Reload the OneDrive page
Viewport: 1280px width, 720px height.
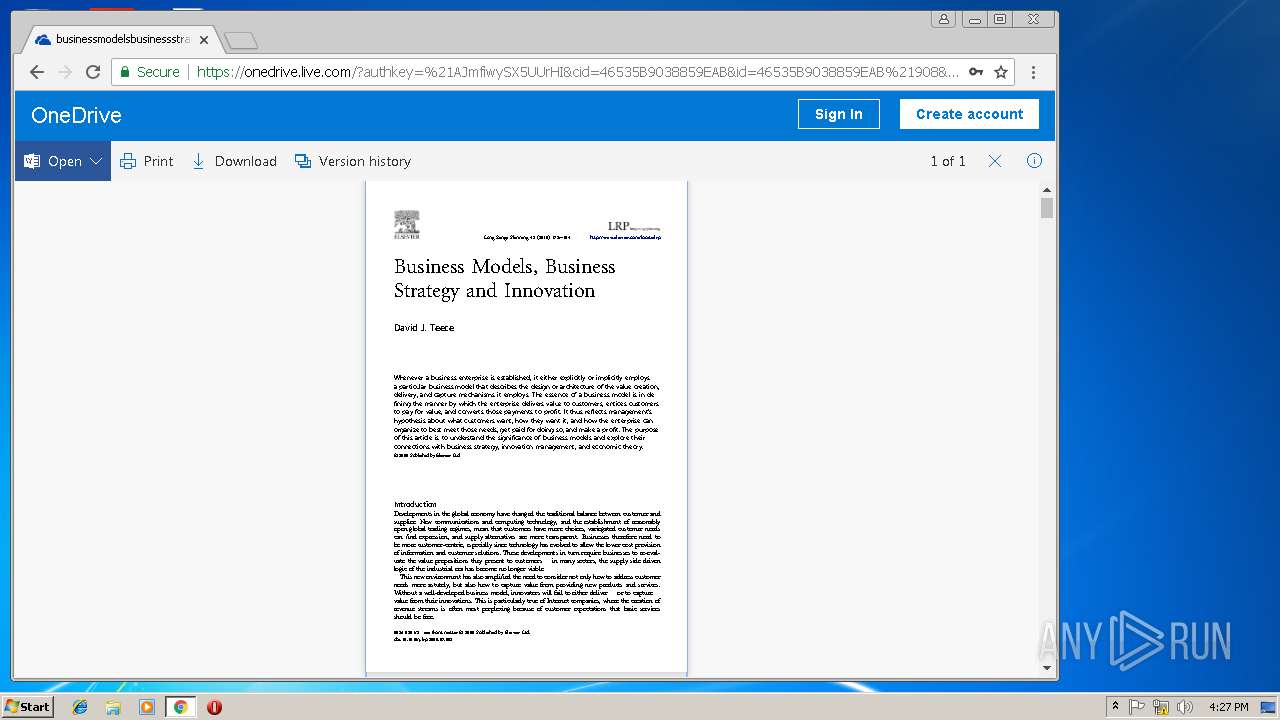(93, 72)
